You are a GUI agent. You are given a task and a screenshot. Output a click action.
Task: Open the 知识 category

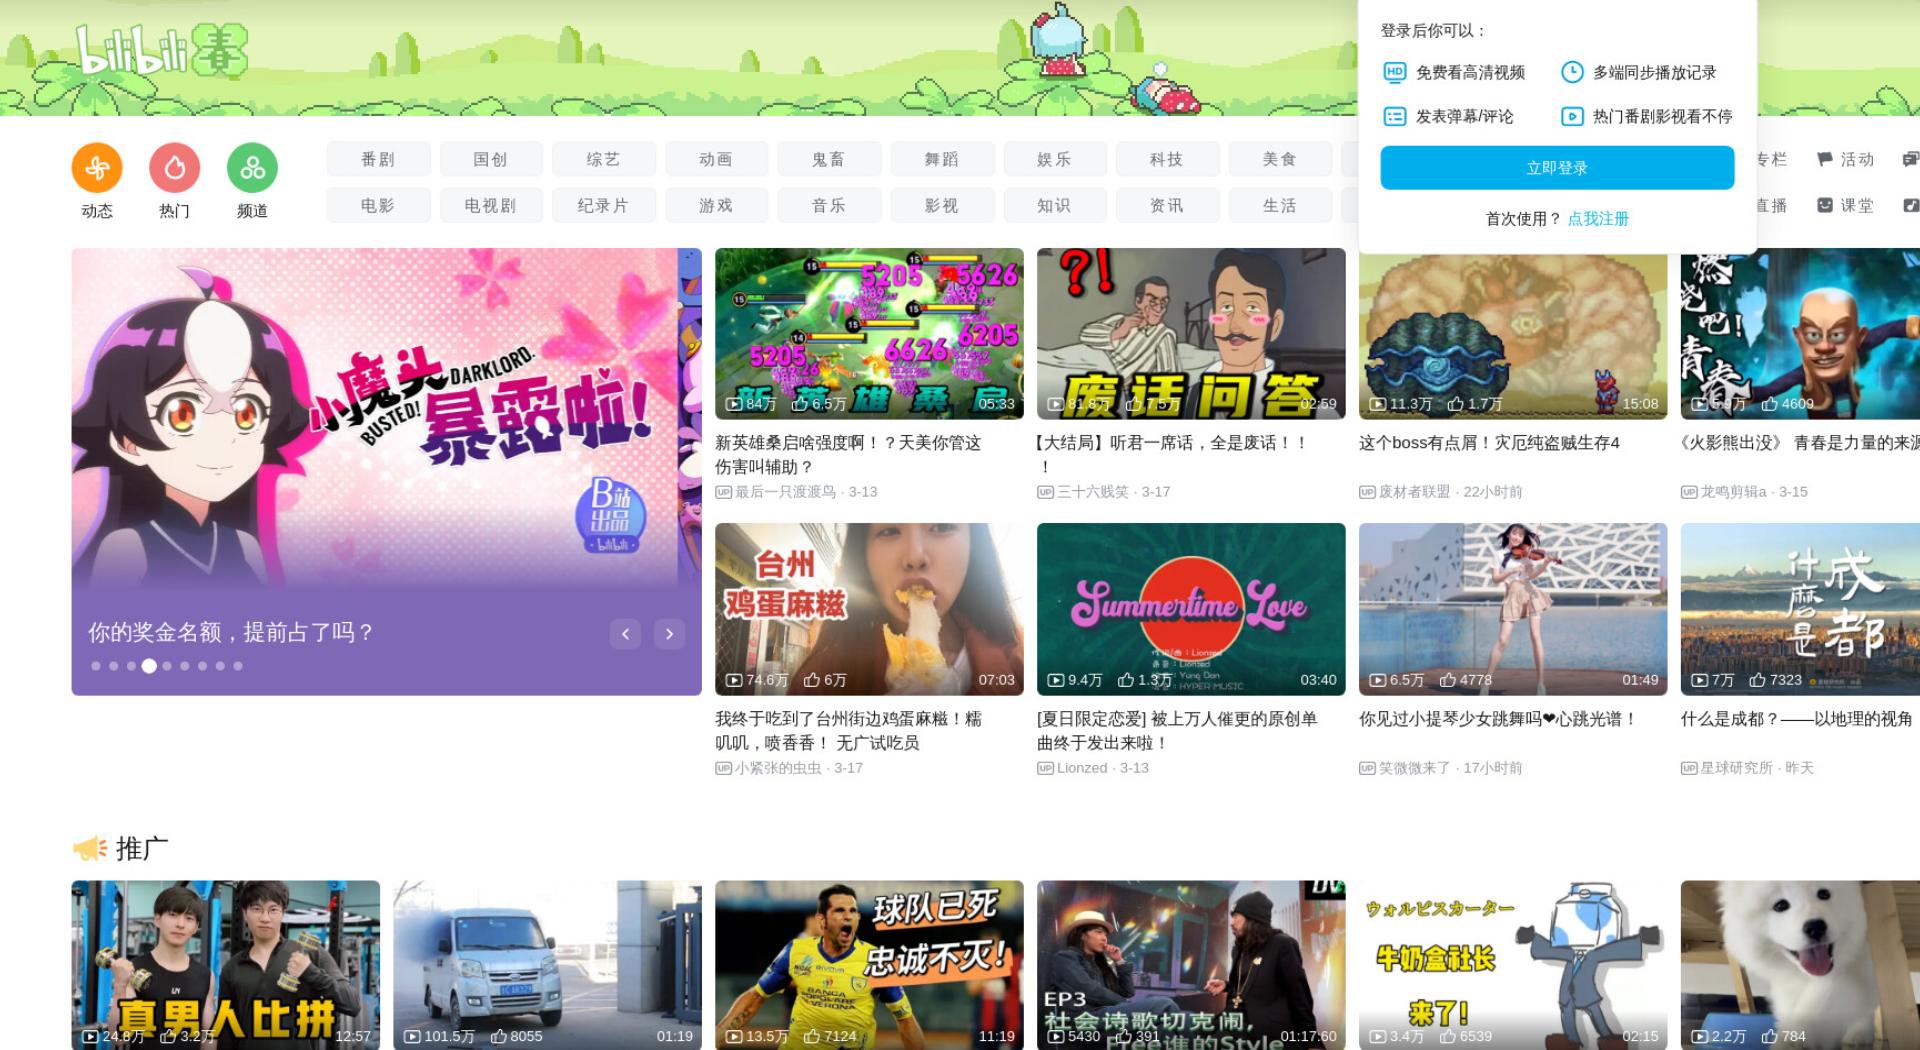tap(1054, 205)
